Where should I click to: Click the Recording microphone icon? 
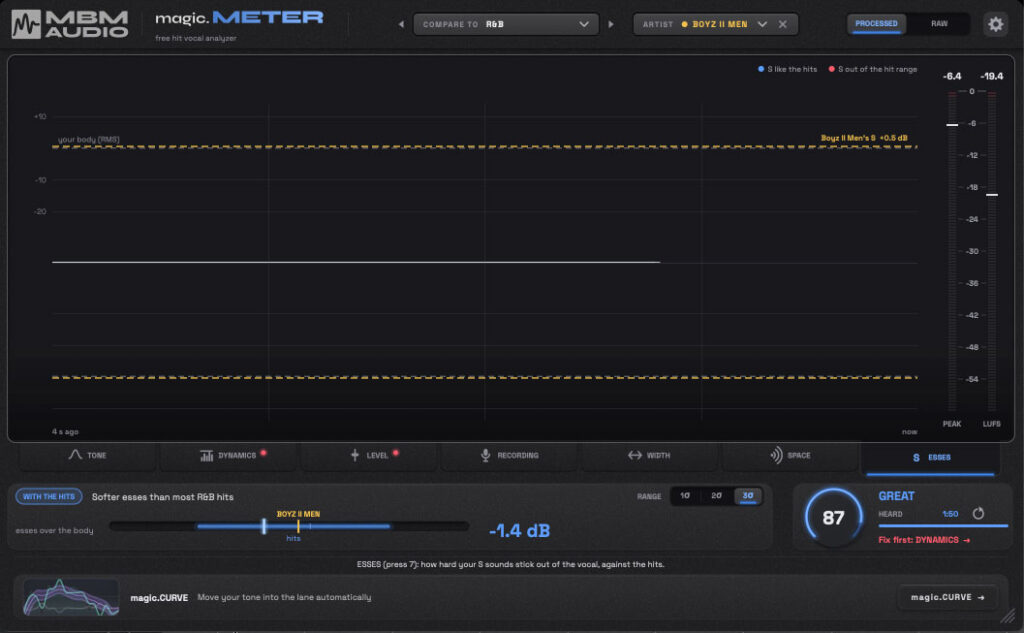pos(485,455)
